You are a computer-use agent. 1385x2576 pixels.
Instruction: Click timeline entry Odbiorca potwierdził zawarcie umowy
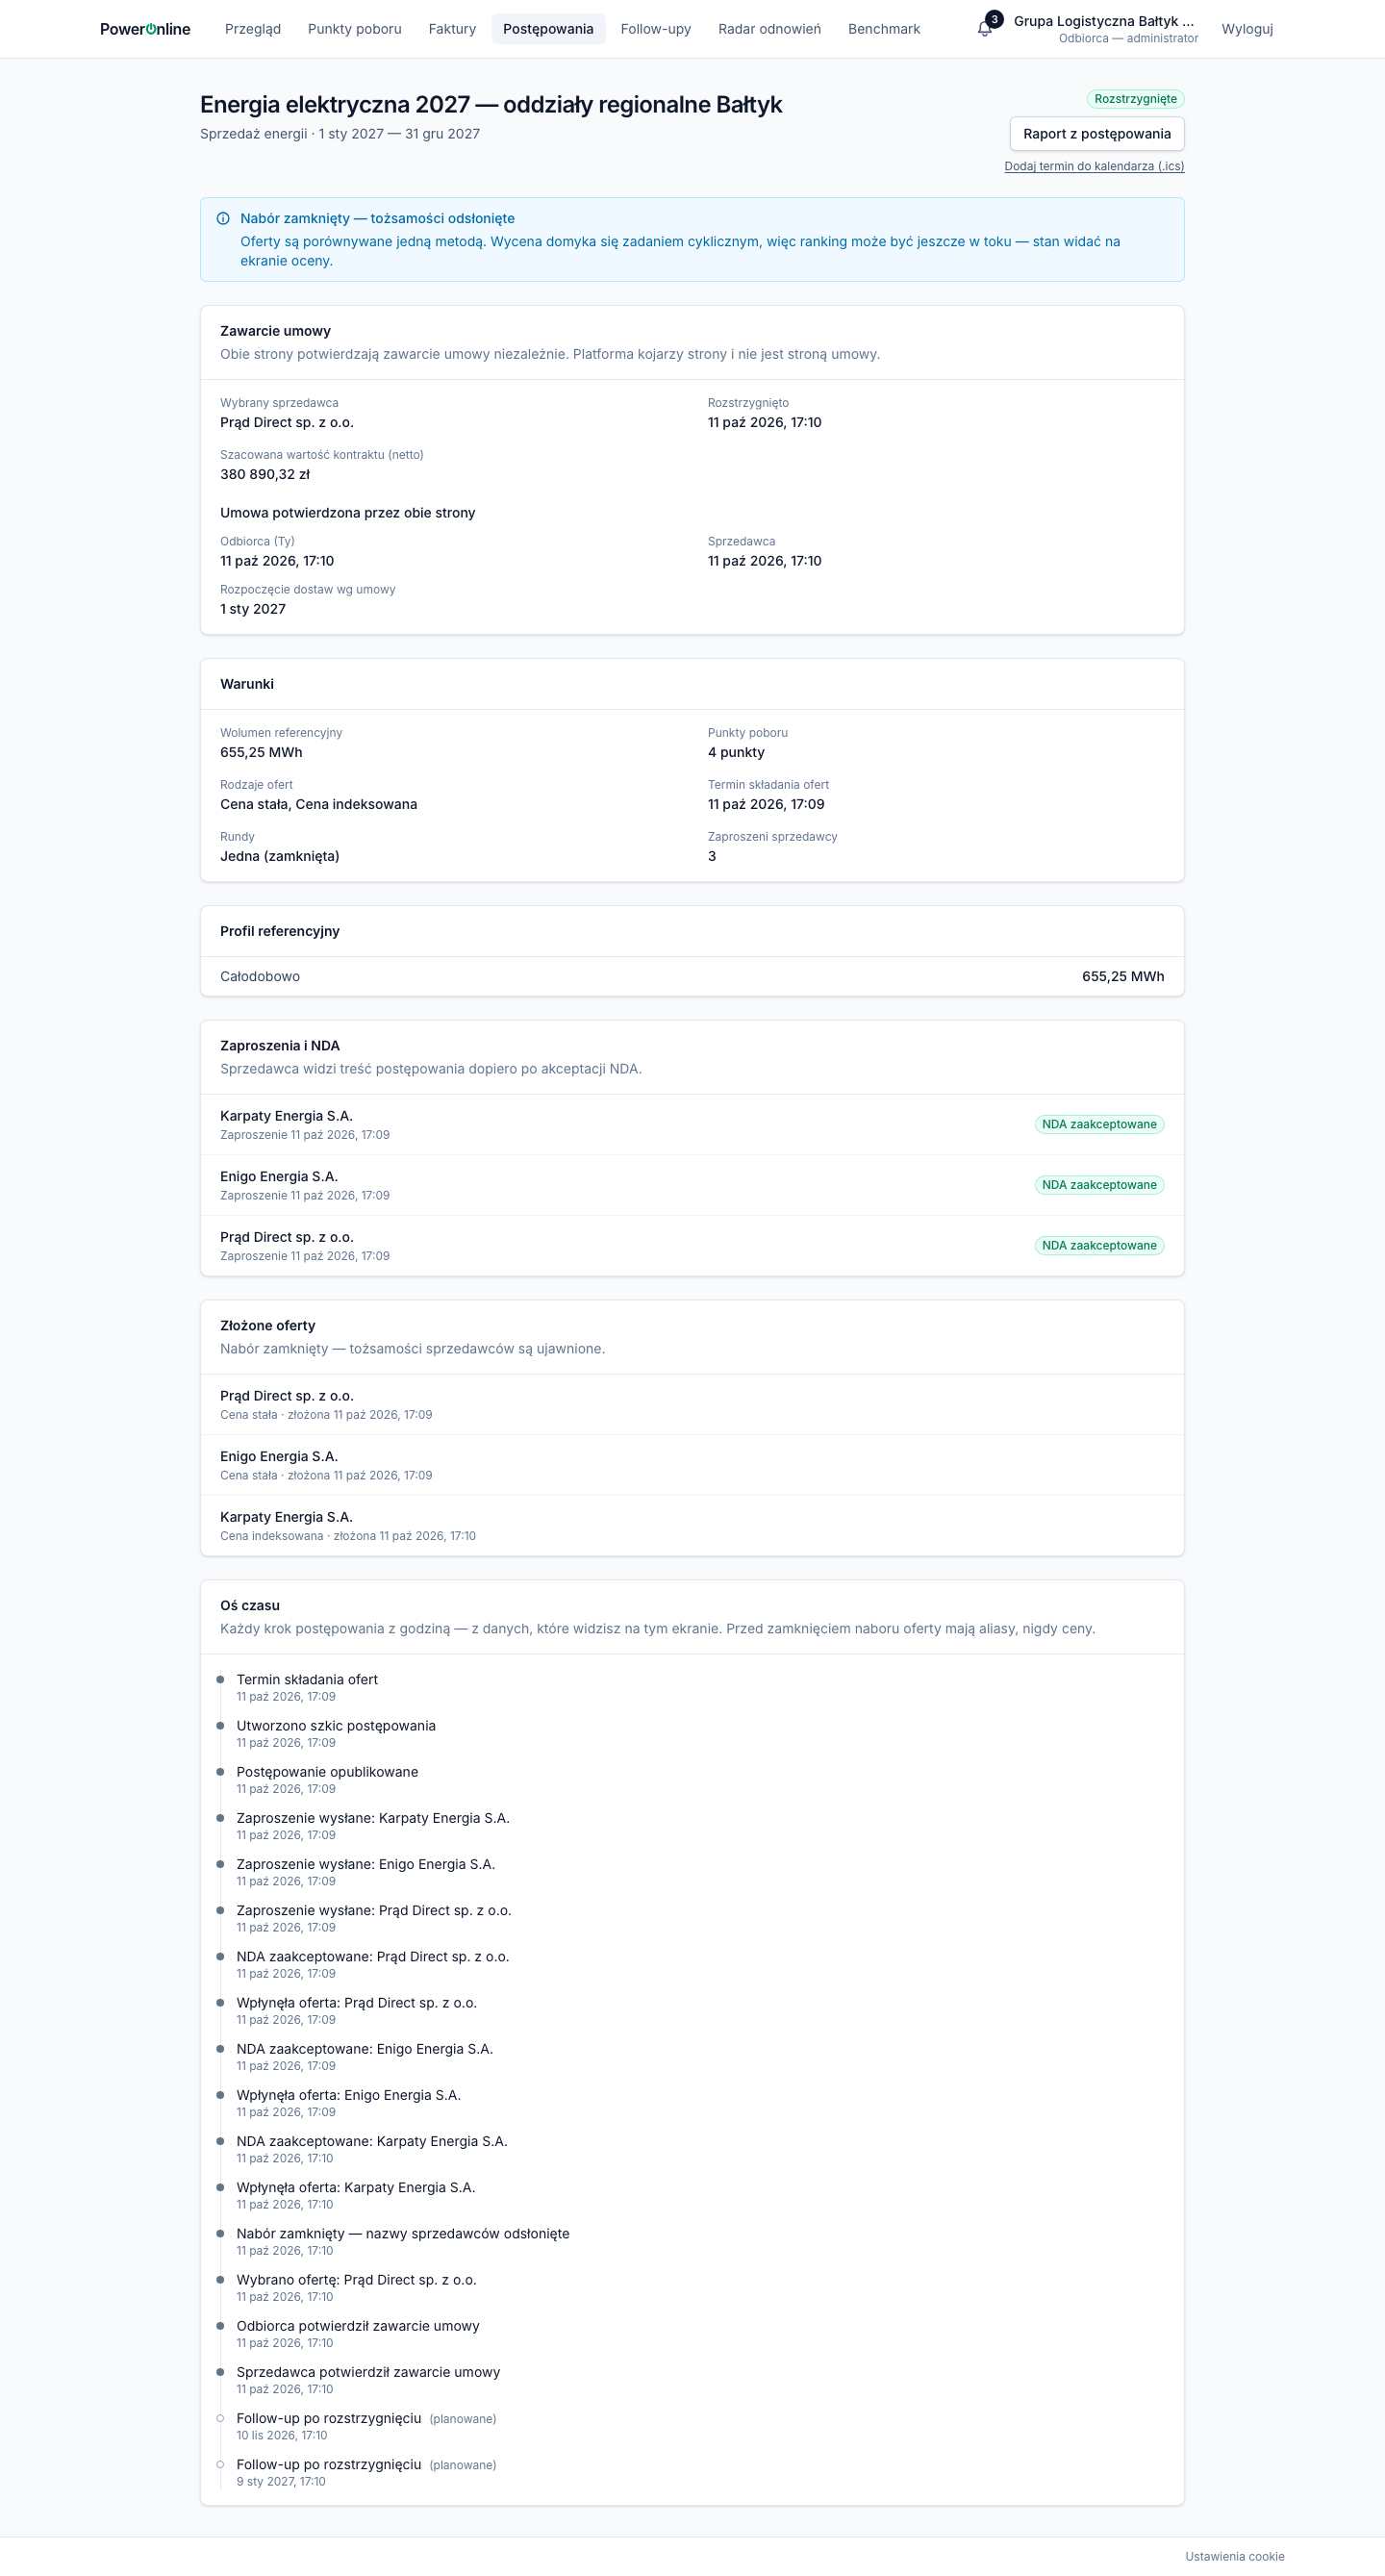click(x=358, y=2326)
